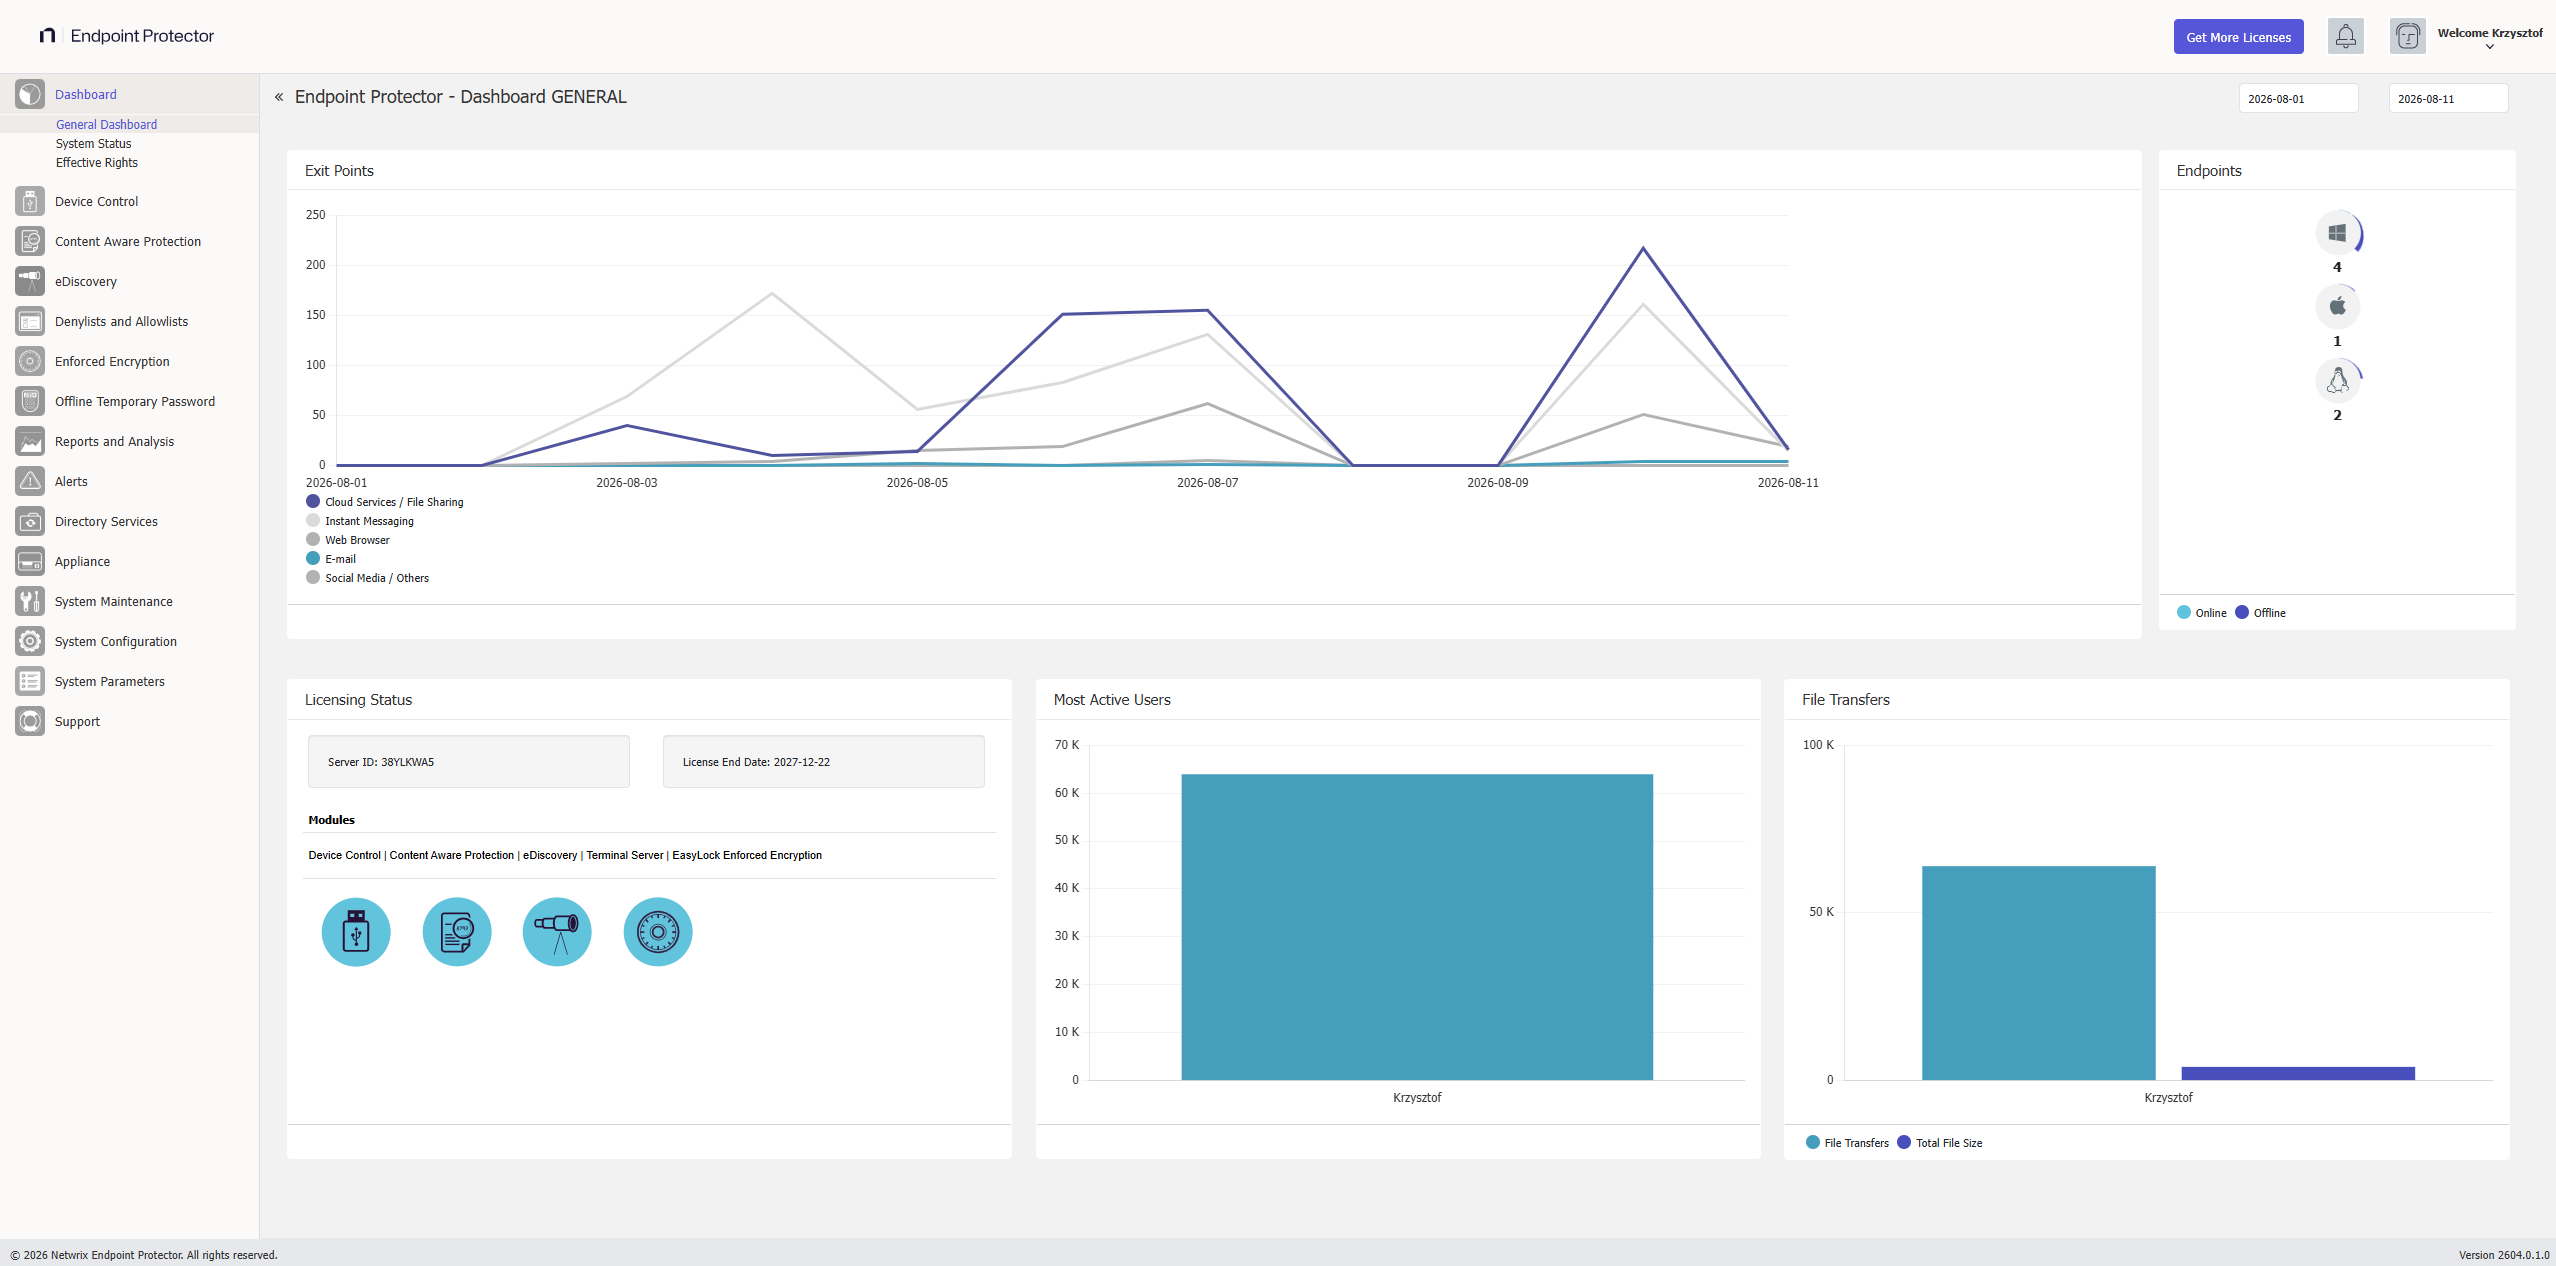Click the Enforced Encryption module circle icon
This screenshot has height=1266, width=2556.
tap(658, 932)
